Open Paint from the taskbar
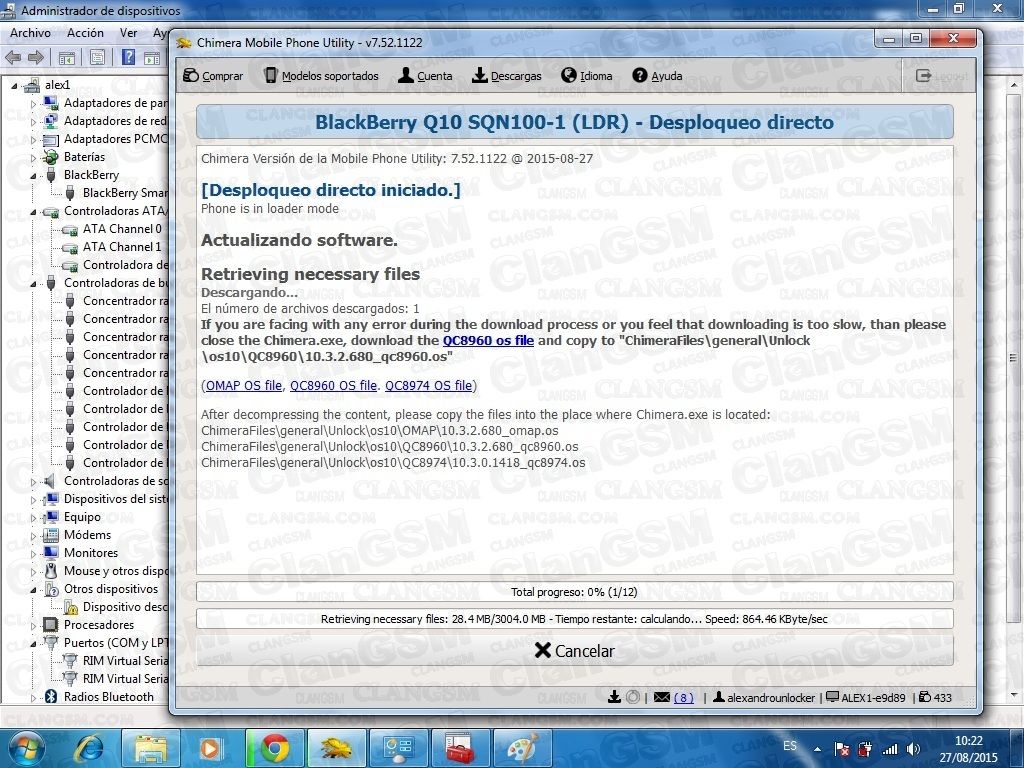1024x768 pixels. (x=522, y=748)
